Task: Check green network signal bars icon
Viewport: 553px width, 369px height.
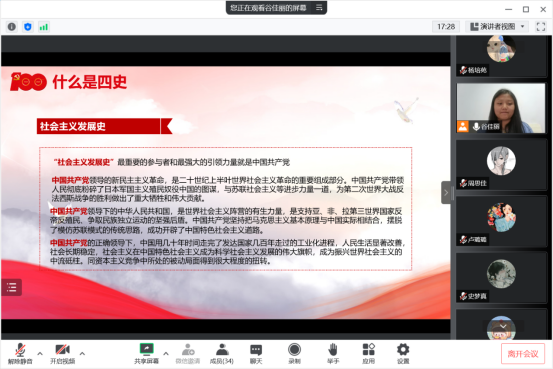Action: point(44,26)
